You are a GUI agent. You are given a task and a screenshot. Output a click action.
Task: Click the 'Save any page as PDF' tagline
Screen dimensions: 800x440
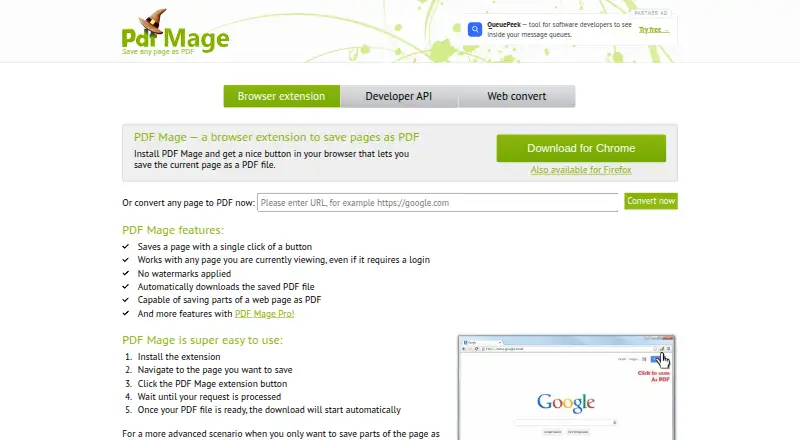(x=158, y=52)
